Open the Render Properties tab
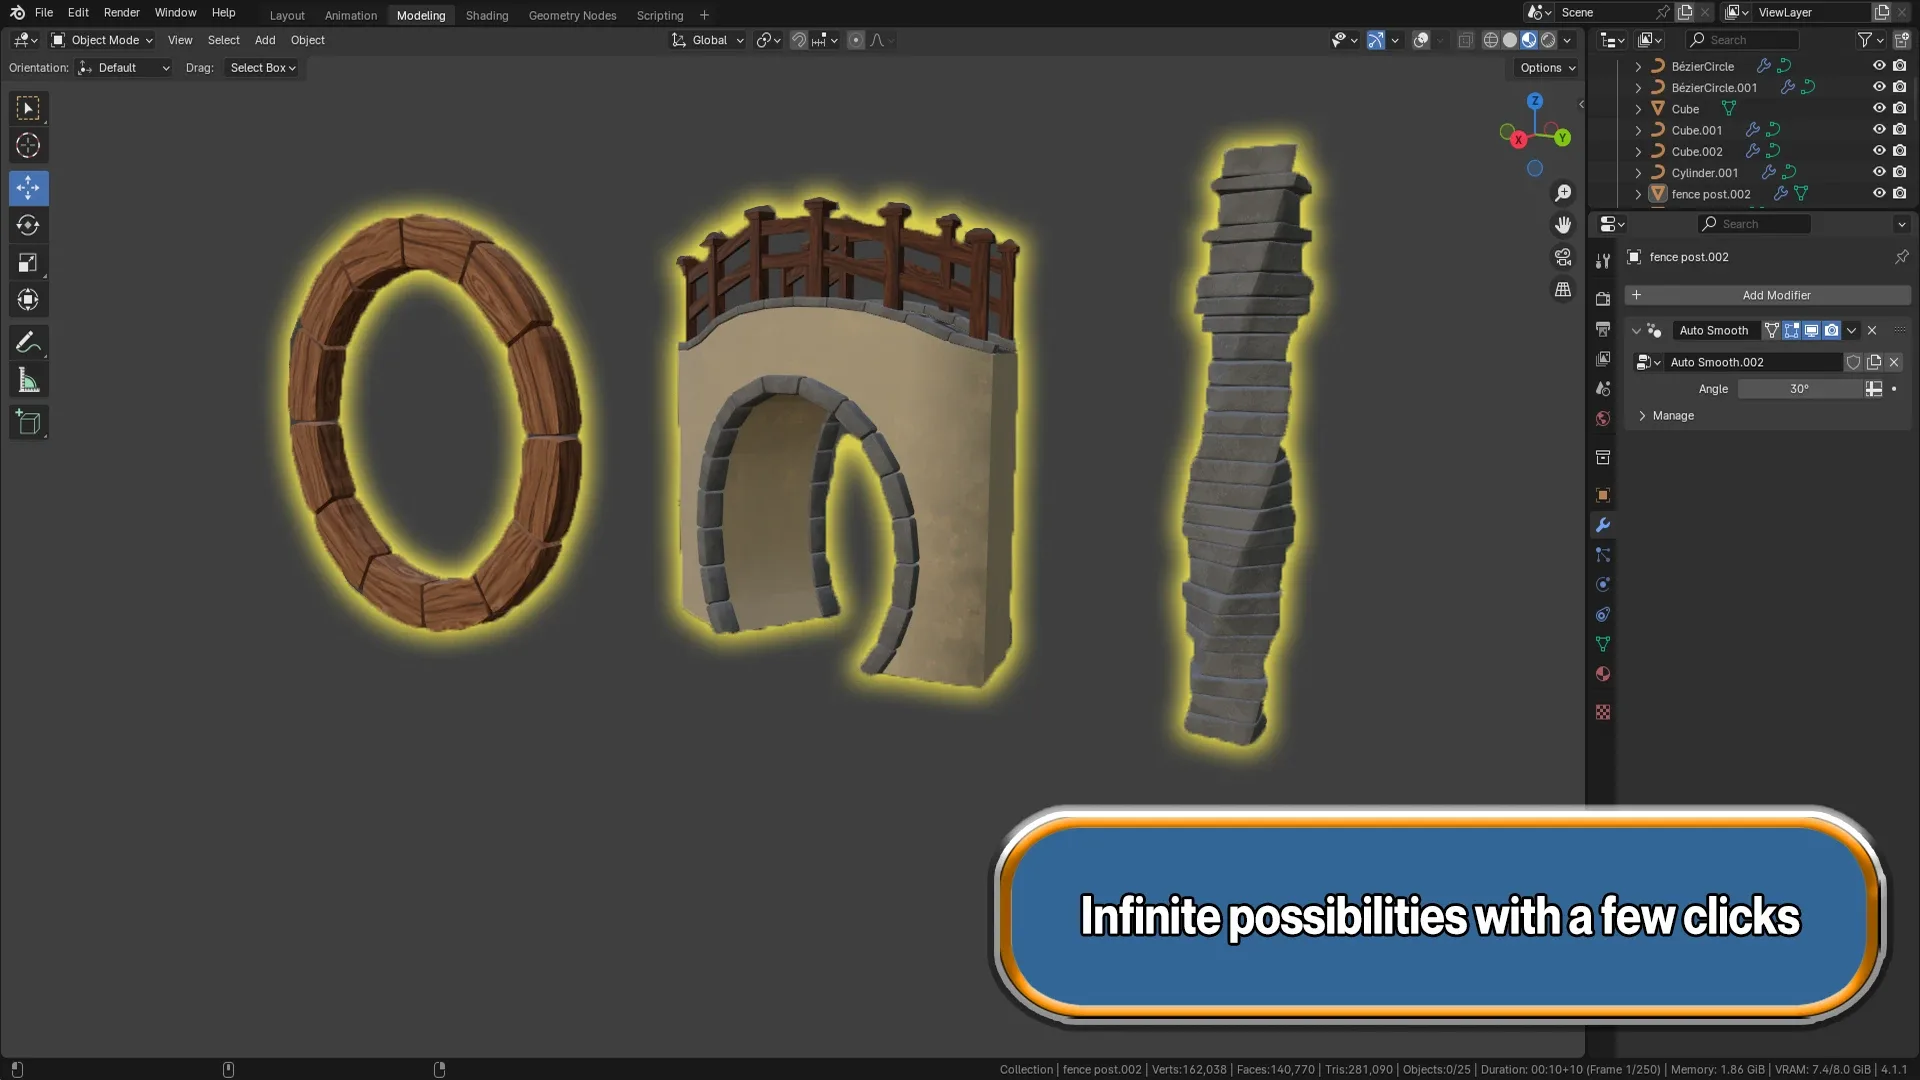 tap(1603, 299)
